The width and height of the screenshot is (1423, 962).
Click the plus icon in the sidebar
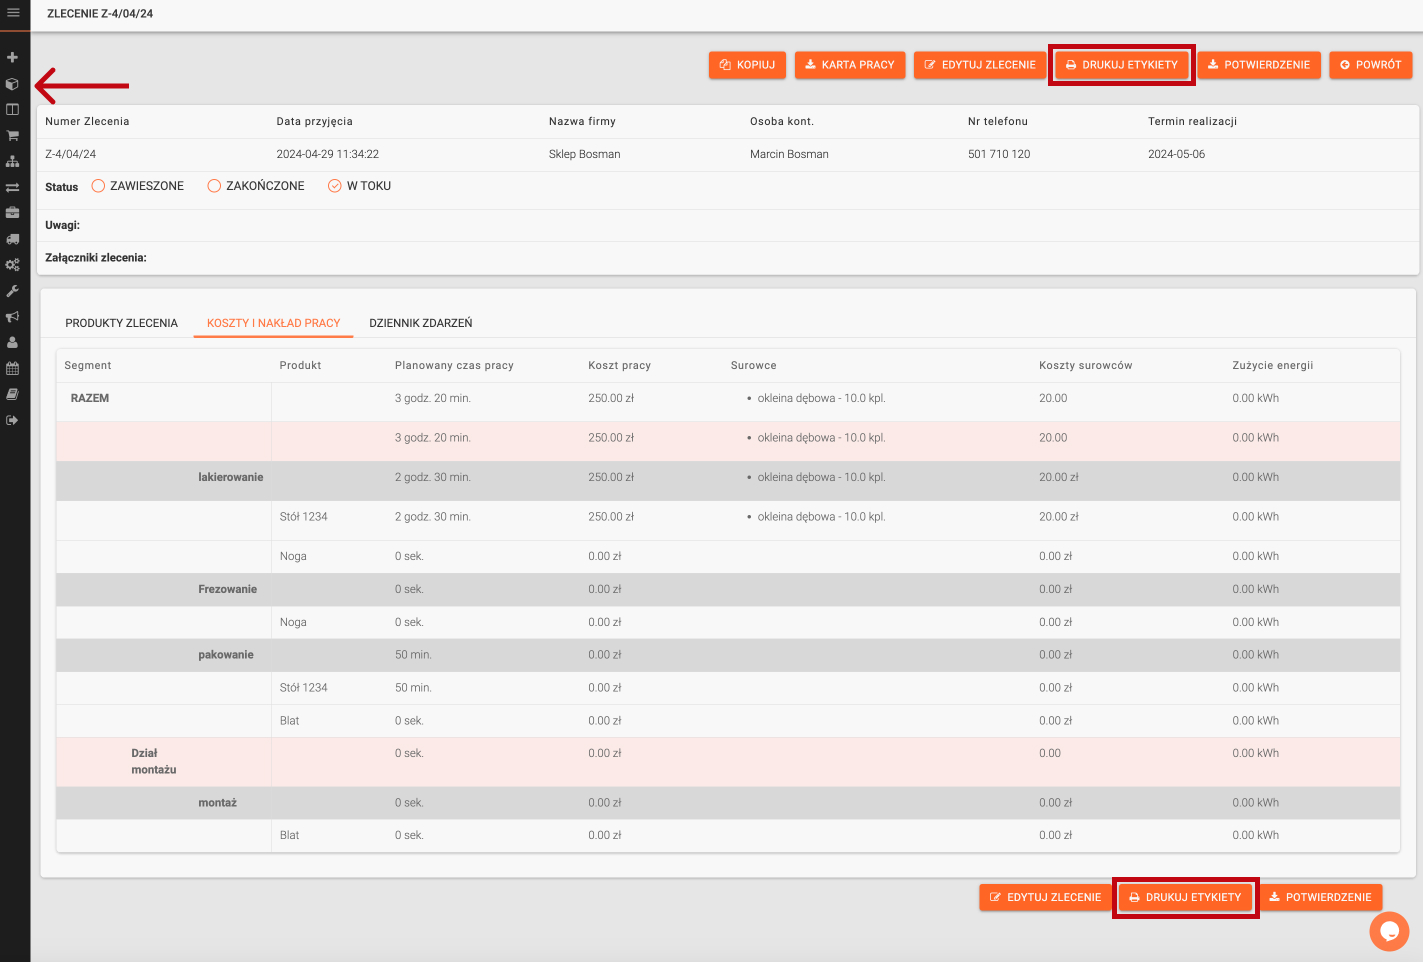[x=13, y=58]
